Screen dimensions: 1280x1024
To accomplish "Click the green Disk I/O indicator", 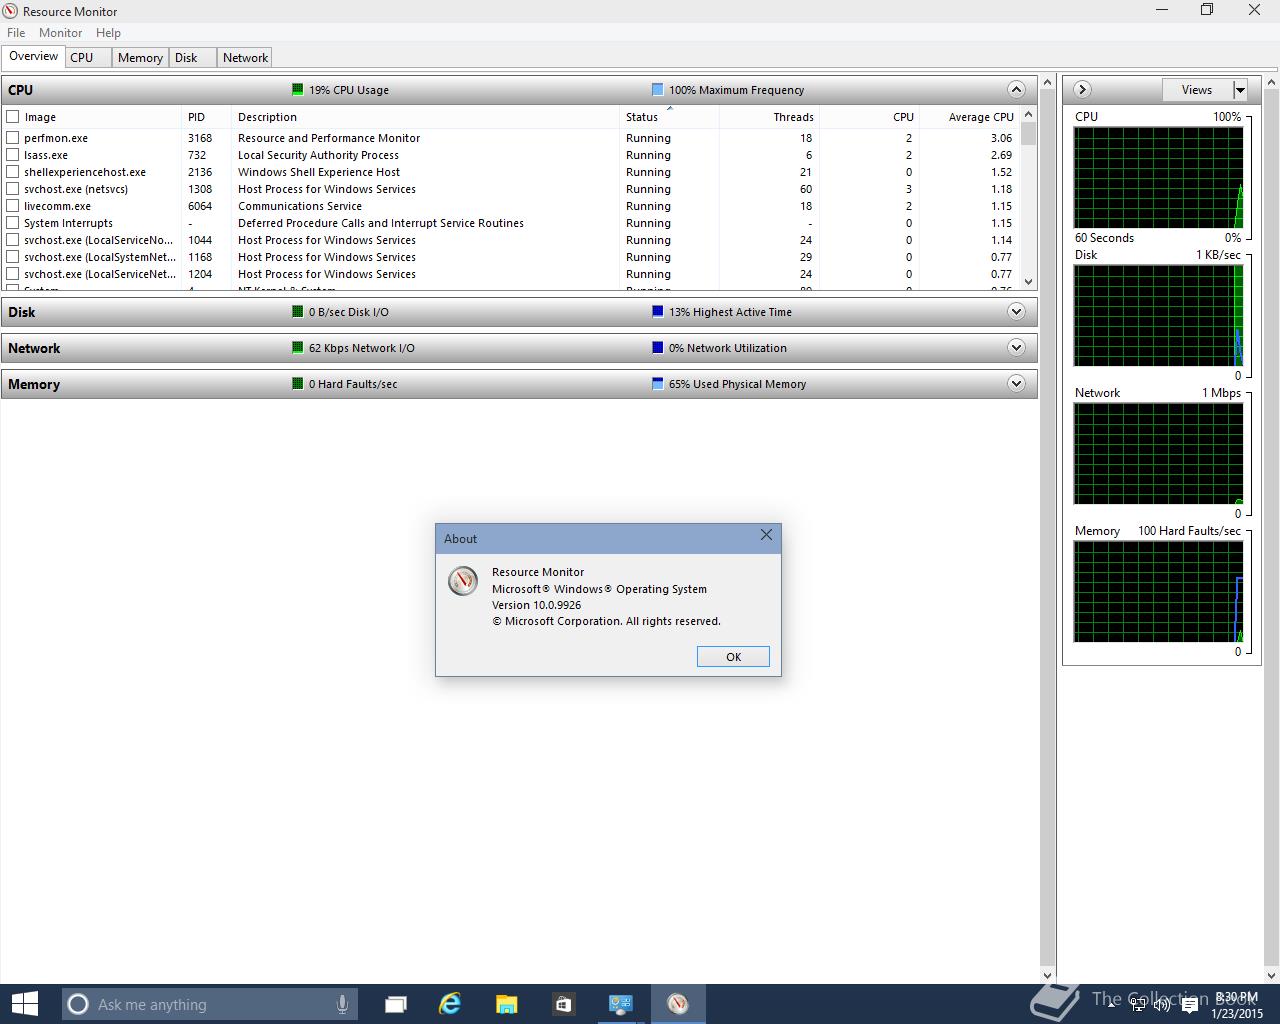I will (x=297, y=311).
